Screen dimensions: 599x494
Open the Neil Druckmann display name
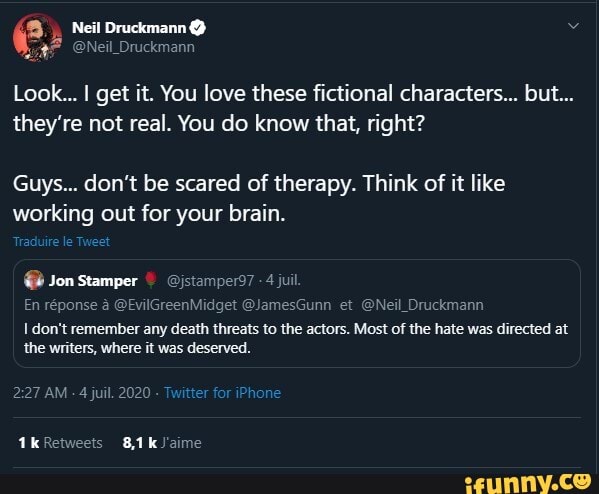click(129, 28)
